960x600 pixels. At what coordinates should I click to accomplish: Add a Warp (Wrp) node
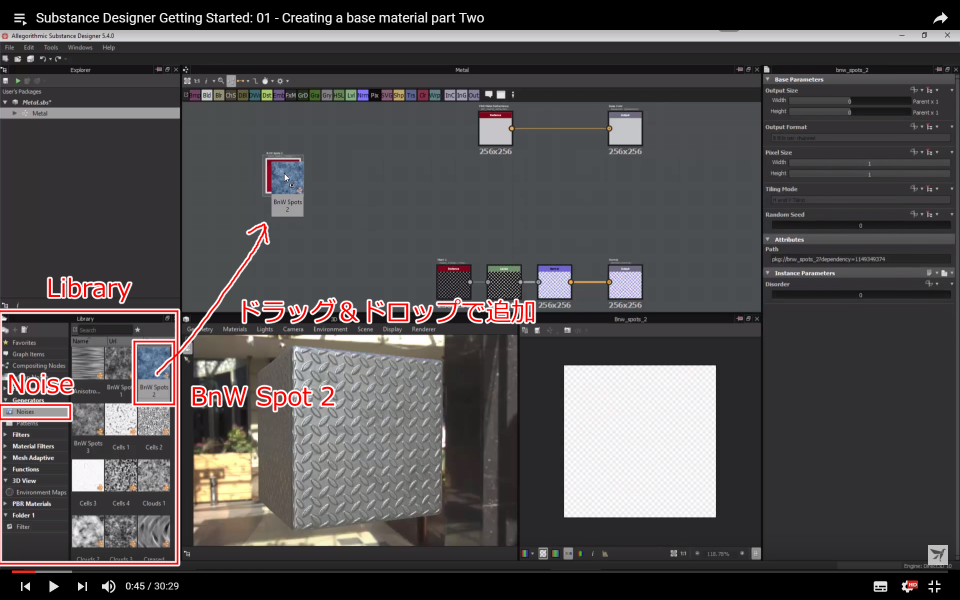[x=435, y=96]
